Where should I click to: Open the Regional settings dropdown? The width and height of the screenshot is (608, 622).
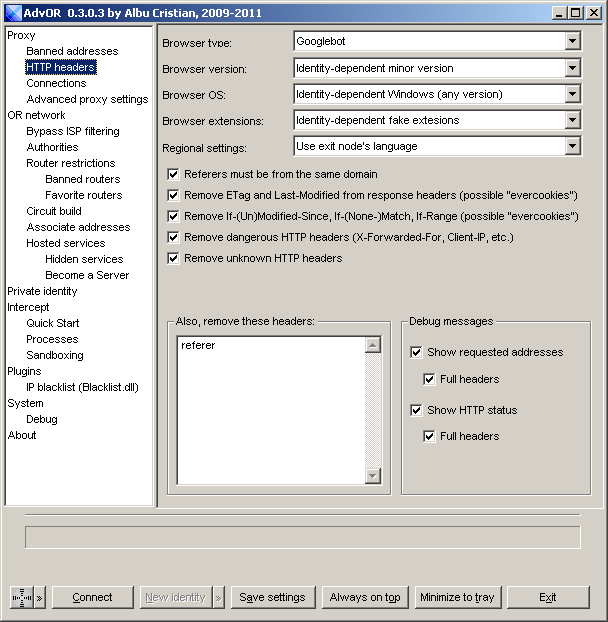point(572,146)
